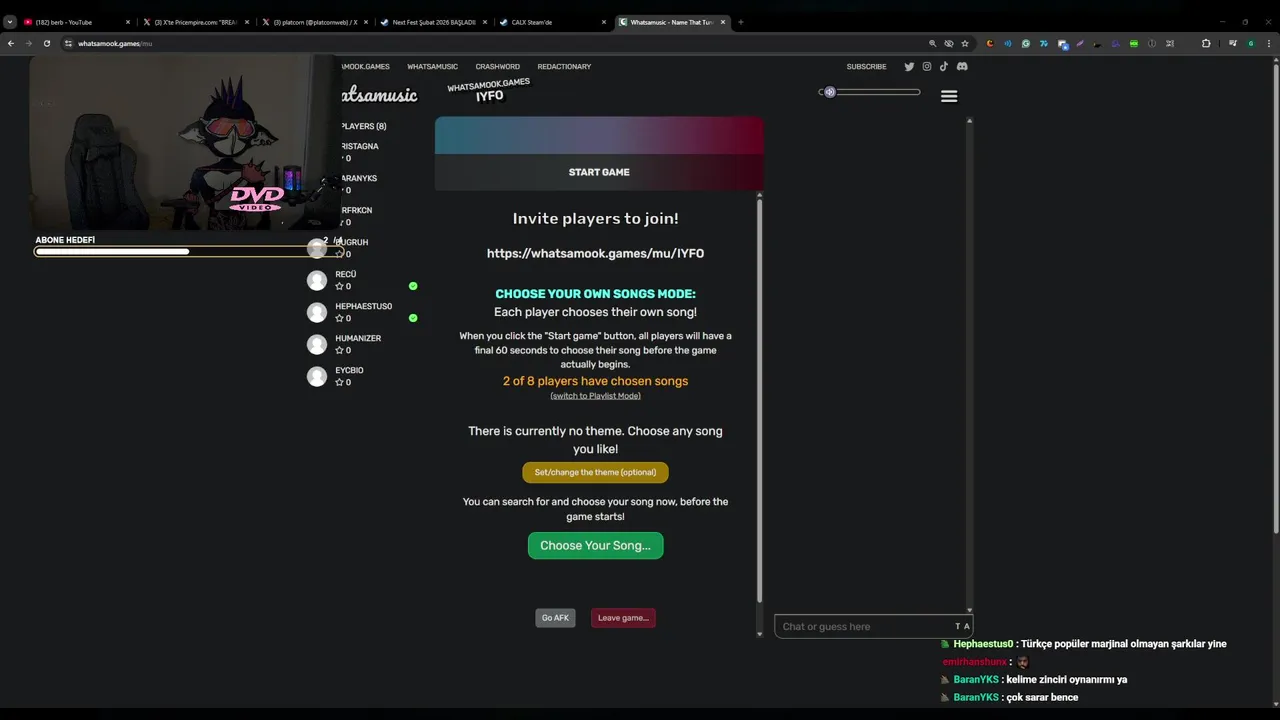Click the volume slider track
1280x720 pixels.
[870, 92]
